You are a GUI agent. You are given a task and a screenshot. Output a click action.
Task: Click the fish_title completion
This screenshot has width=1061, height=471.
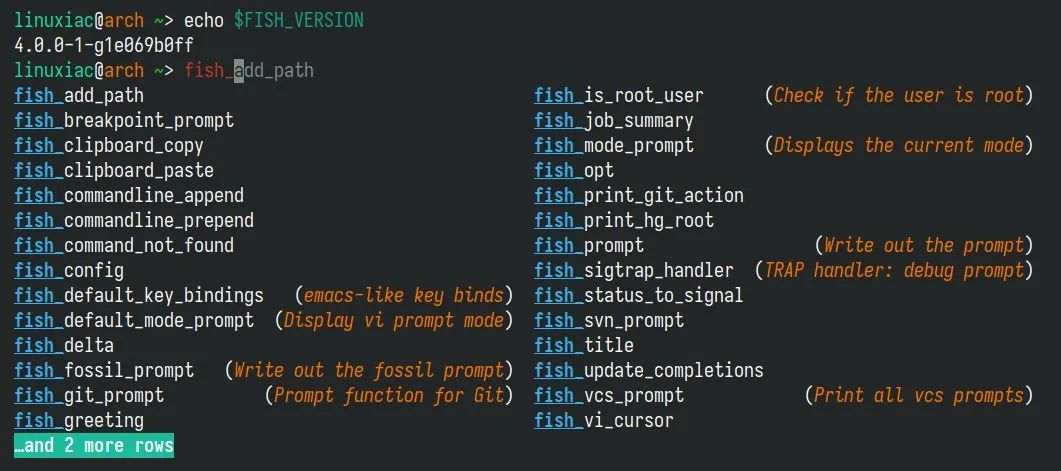pos(584,346)
